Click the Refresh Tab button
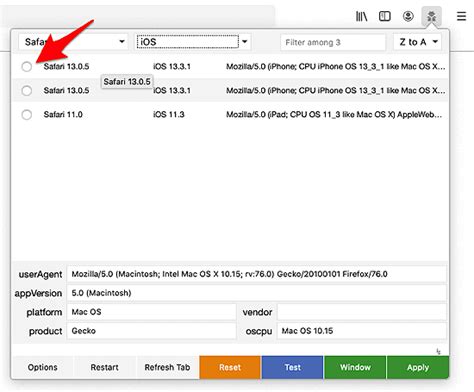The height and width of the screenshot is (392, 474). click(x=167, y=367)
